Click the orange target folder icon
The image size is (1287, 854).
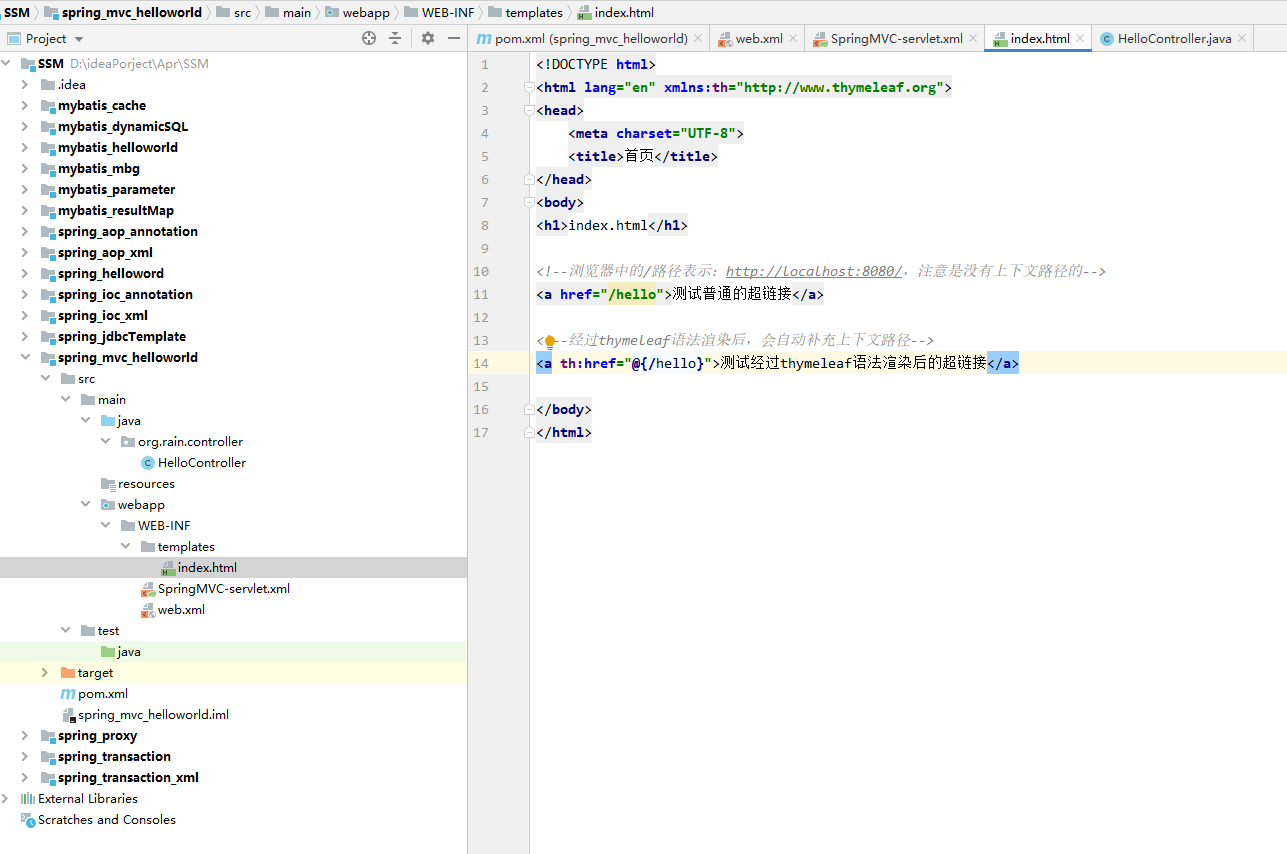[68, 673]
